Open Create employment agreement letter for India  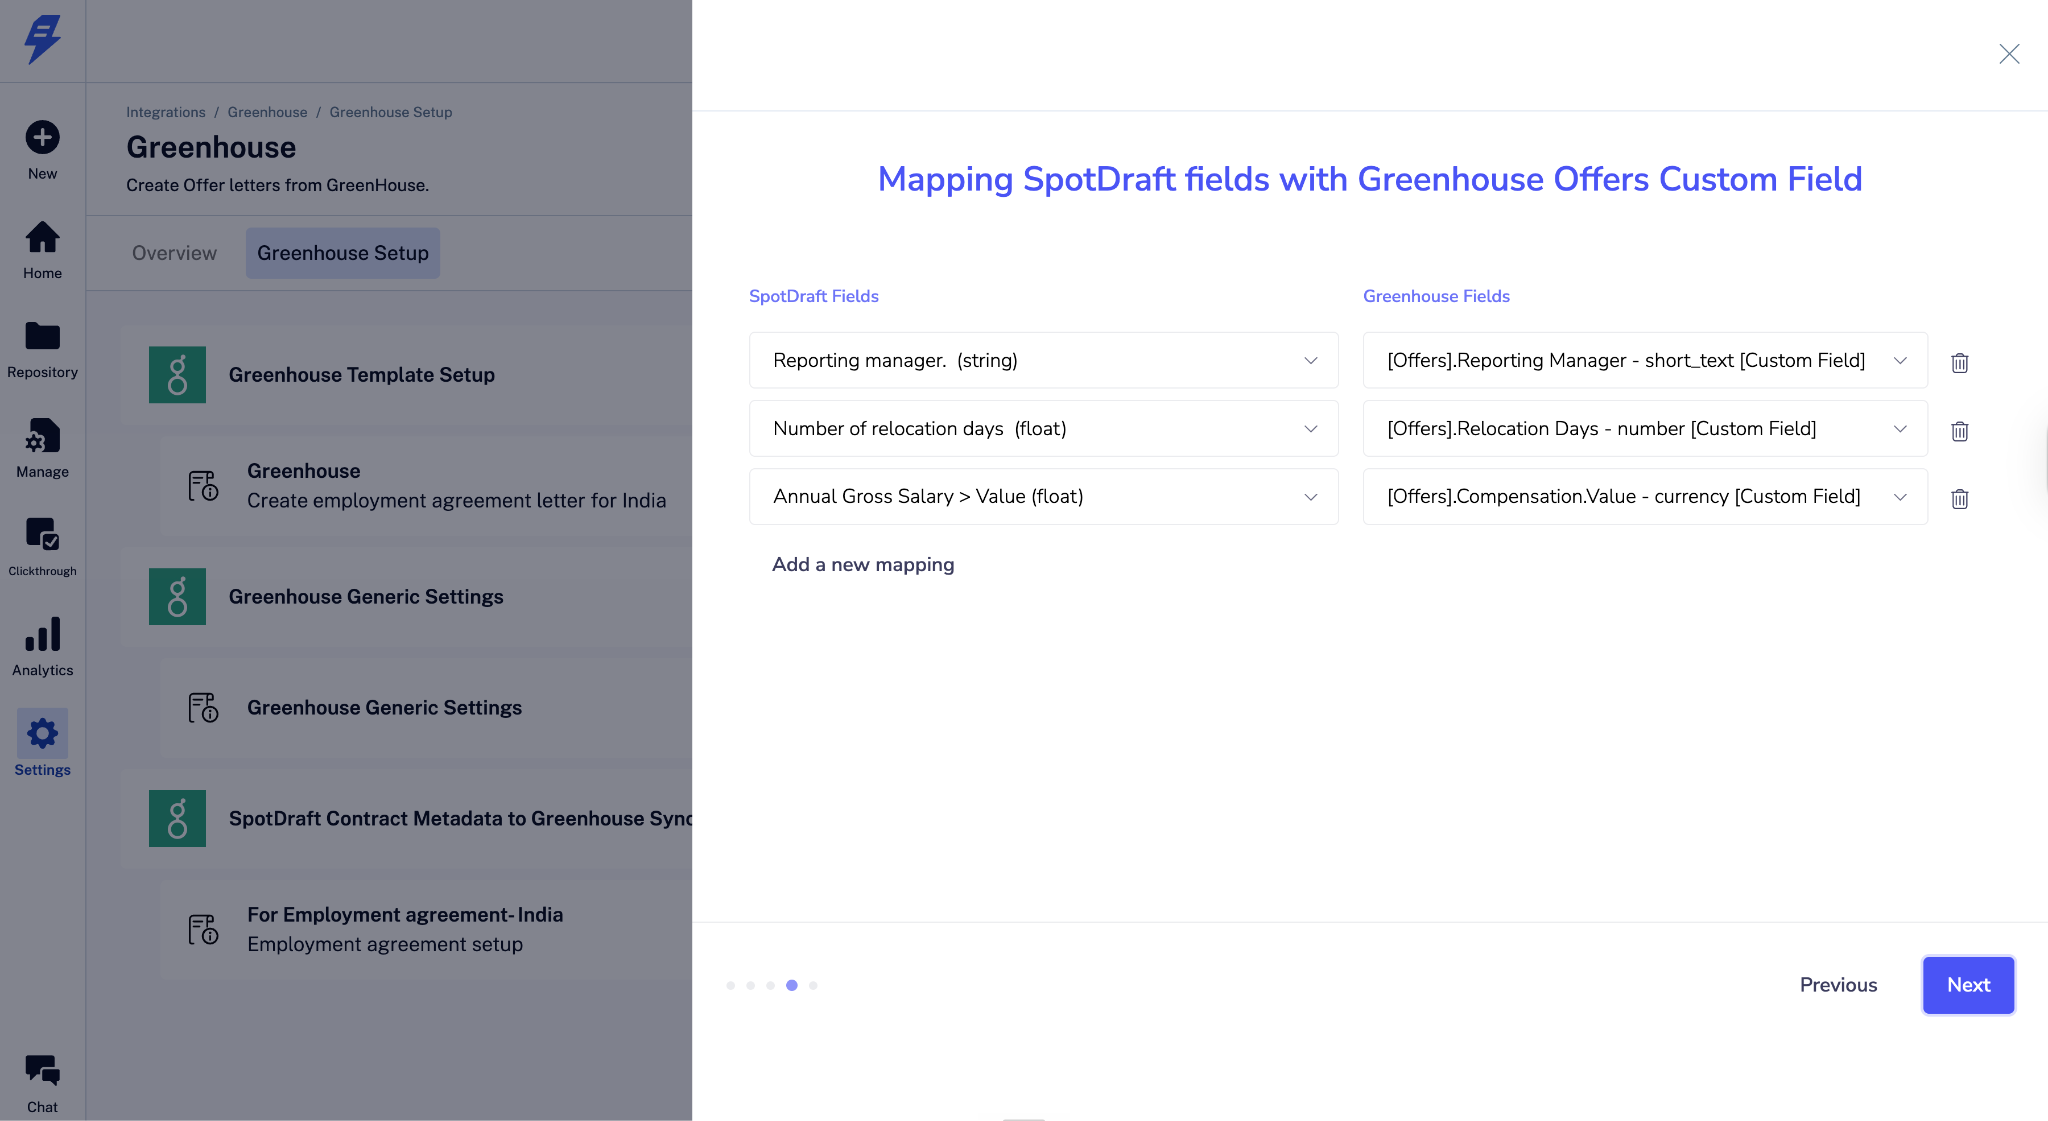pos(426,486)
